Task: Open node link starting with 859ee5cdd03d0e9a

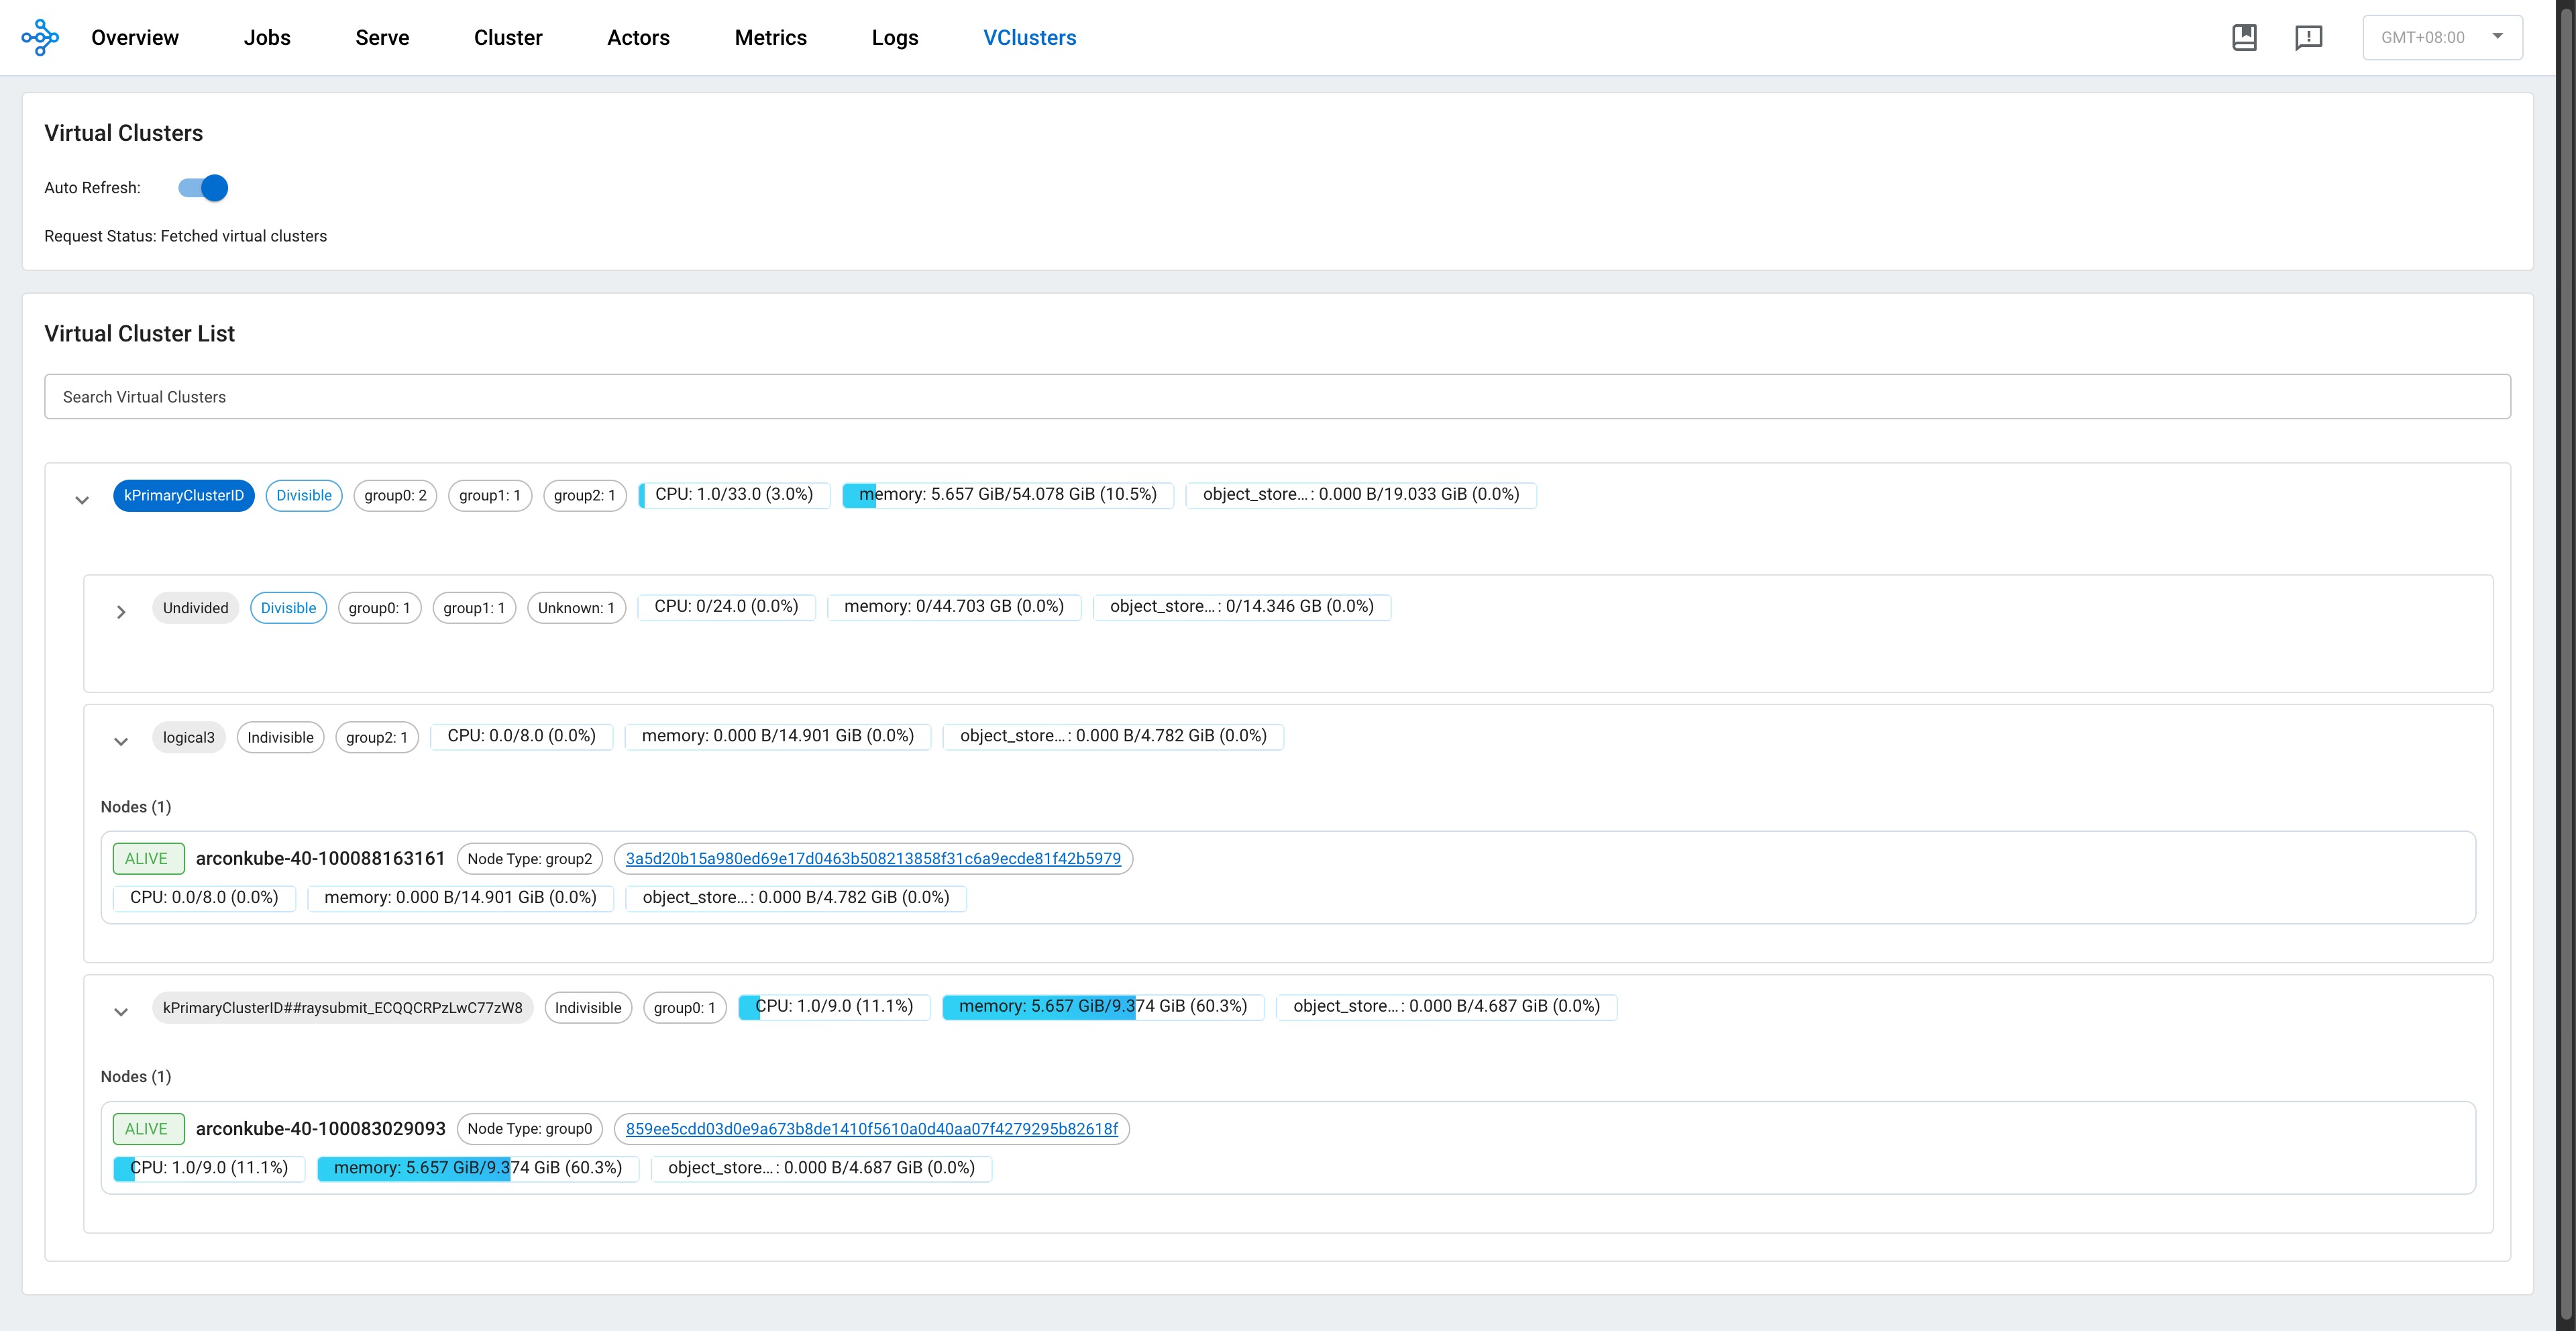Action: (x=872, y=1128)
